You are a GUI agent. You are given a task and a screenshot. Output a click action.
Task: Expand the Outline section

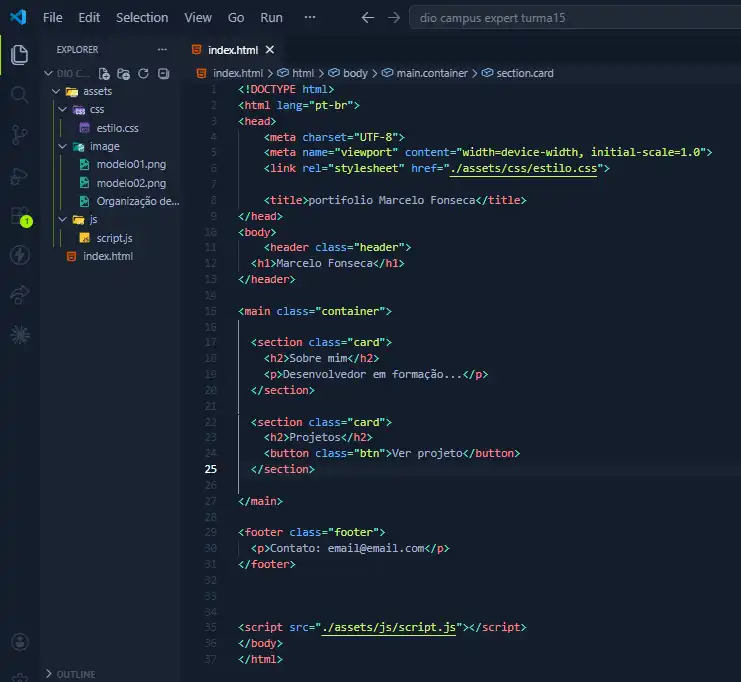coord(75,674)
